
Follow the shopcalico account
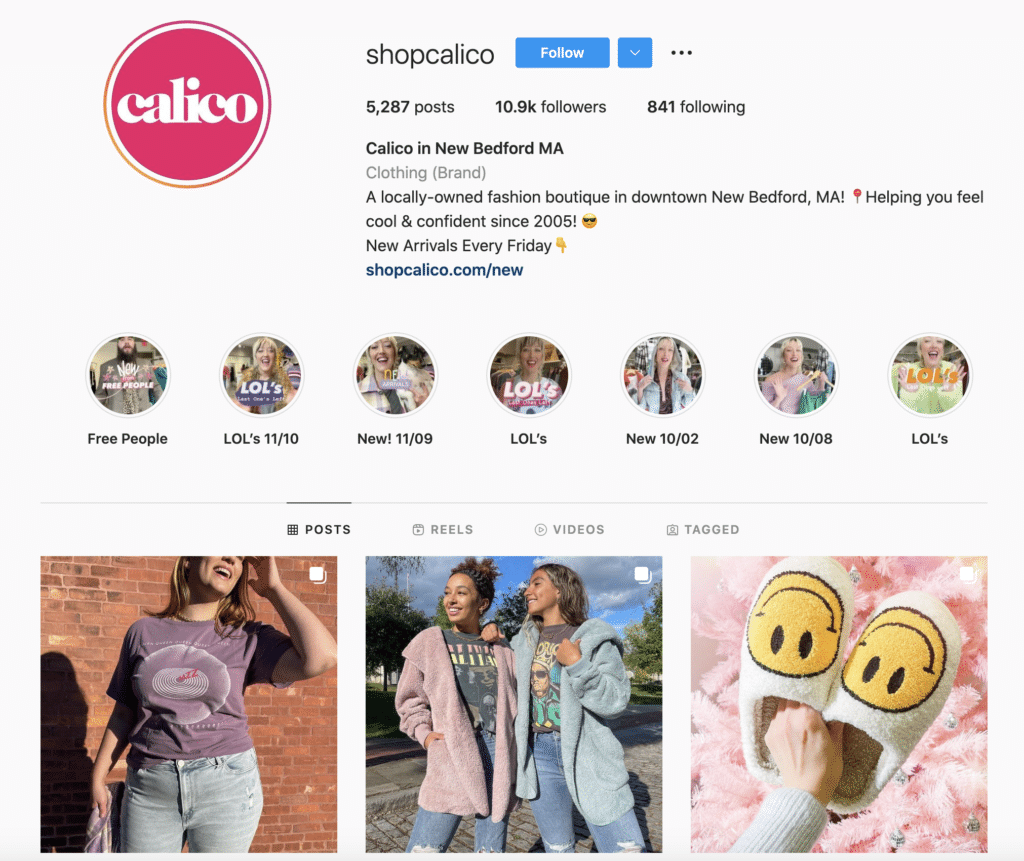[x=562, y=53]
